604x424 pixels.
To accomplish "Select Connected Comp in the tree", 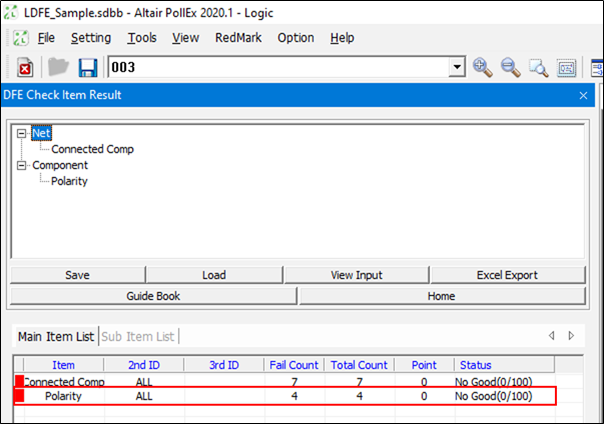I will (92, 149).
